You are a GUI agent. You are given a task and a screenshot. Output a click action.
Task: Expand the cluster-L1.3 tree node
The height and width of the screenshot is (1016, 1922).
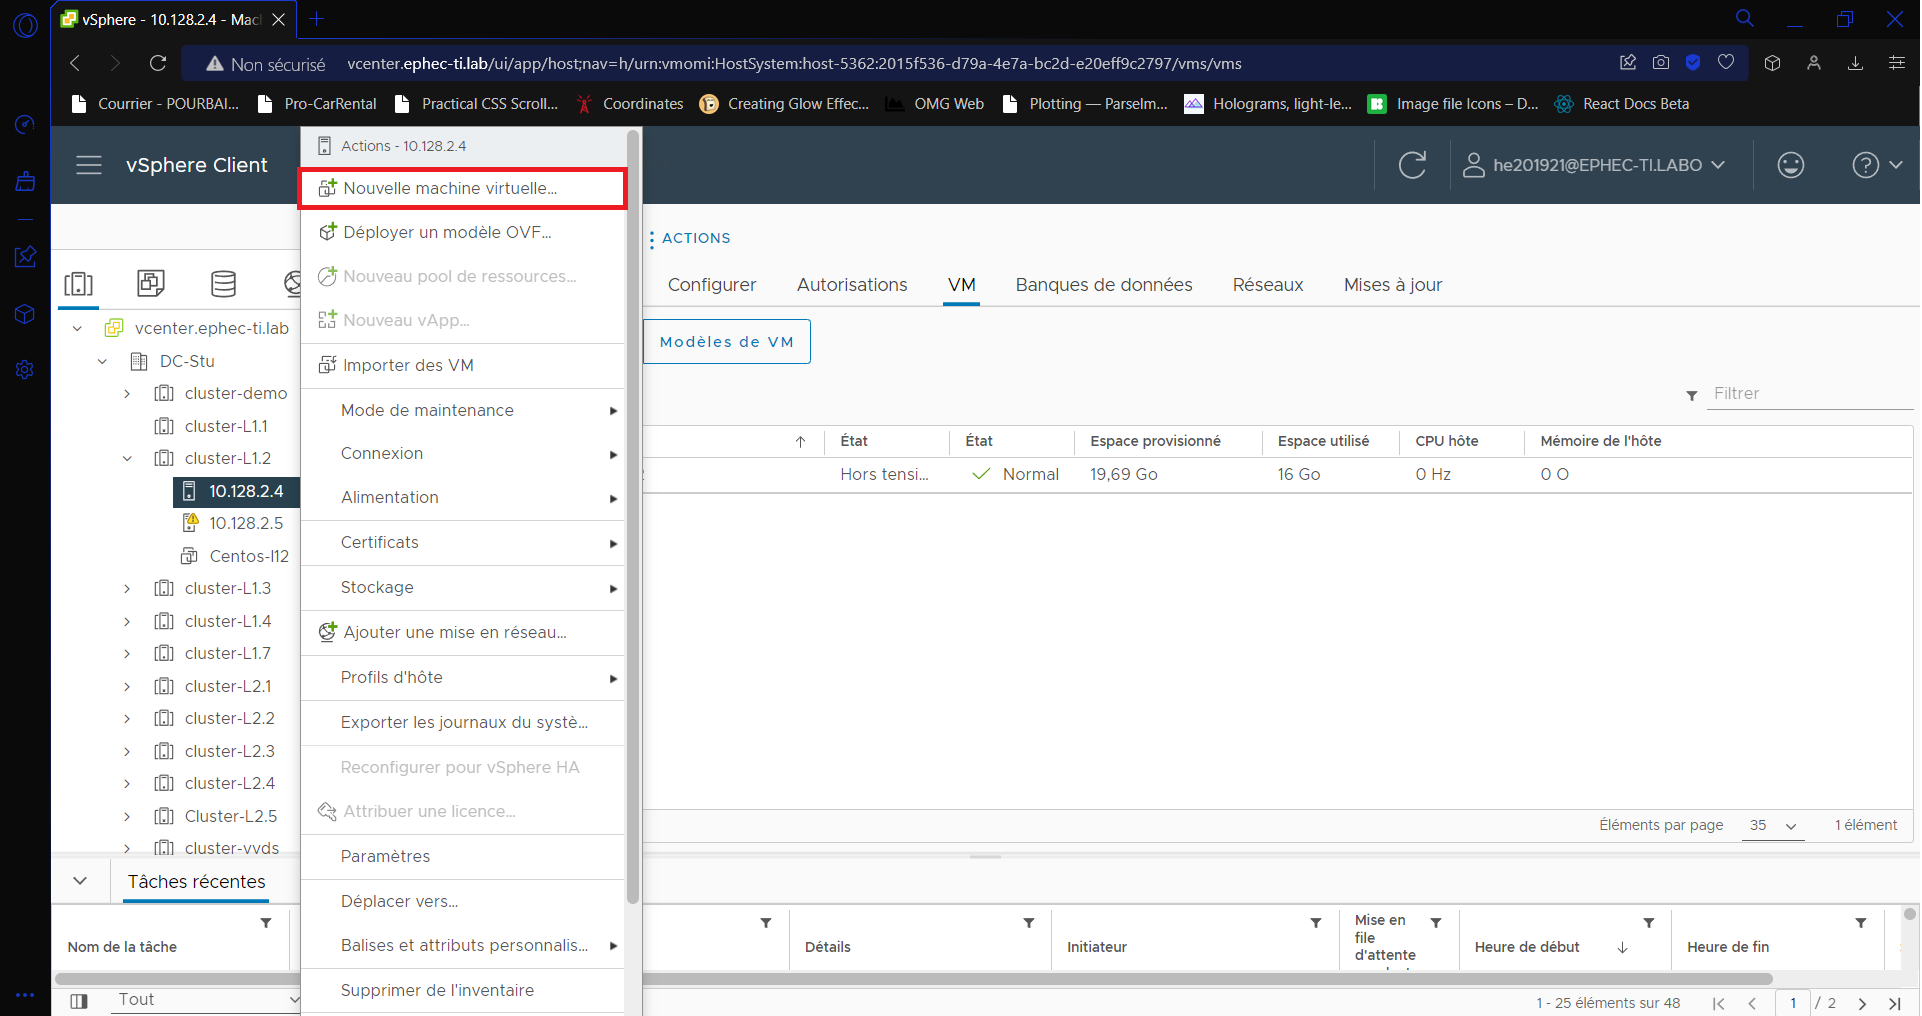(x=127, y=588)
